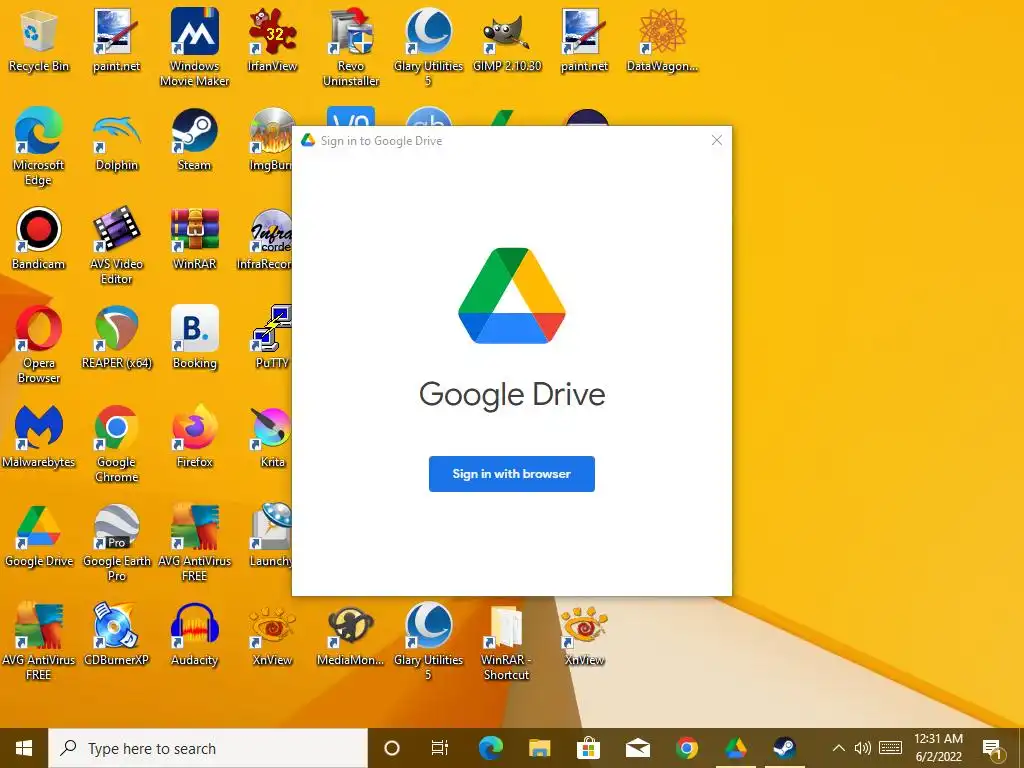This screenshot has width=1024, height=768.
Task: Launch Edge from the taskbar
Action: [490, 748]
